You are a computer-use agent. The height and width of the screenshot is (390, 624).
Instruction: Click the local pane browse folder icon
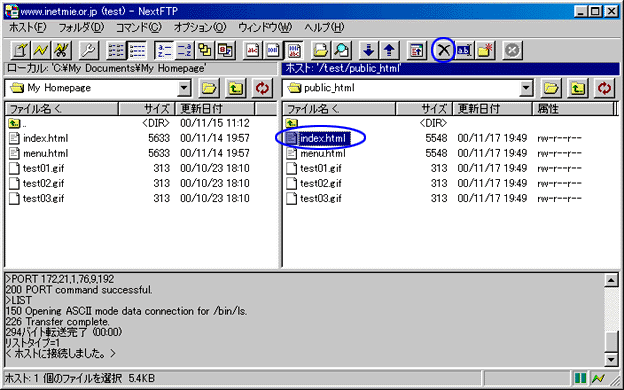(x=209, y=88)
